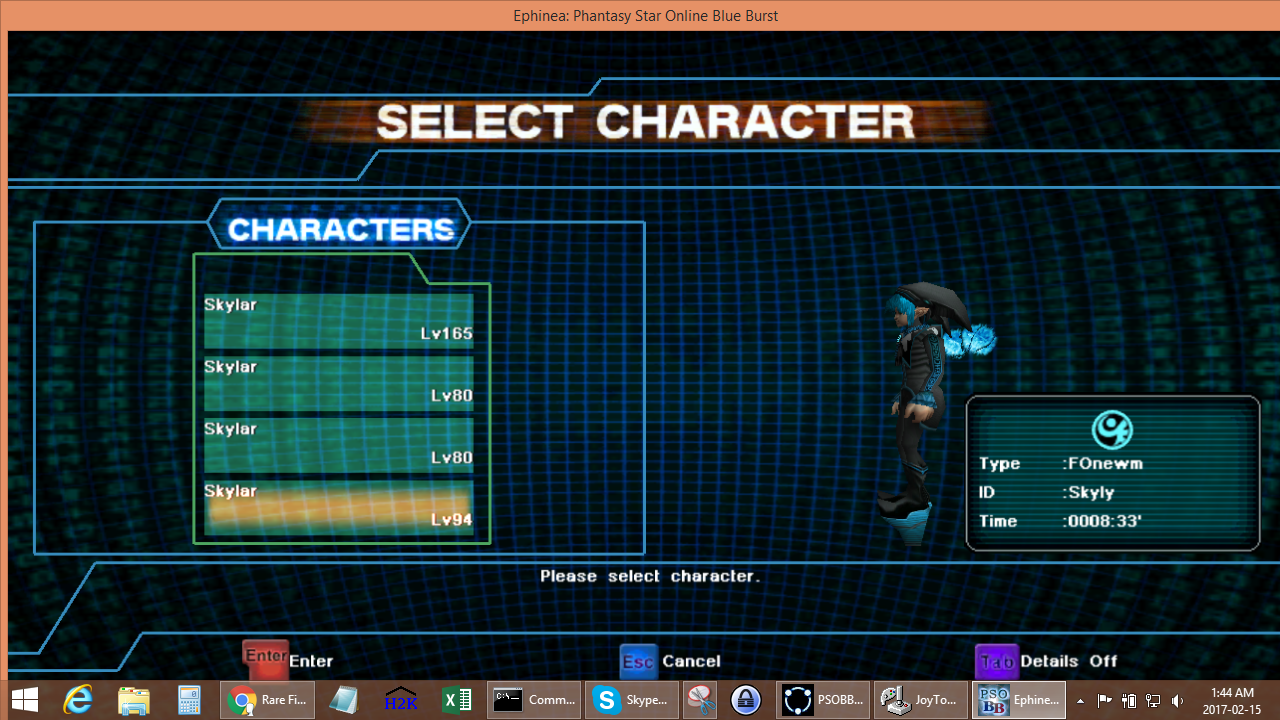Open Calculator from the taskbar
This screenshot has width=1280, height=720.
(188, 700)
